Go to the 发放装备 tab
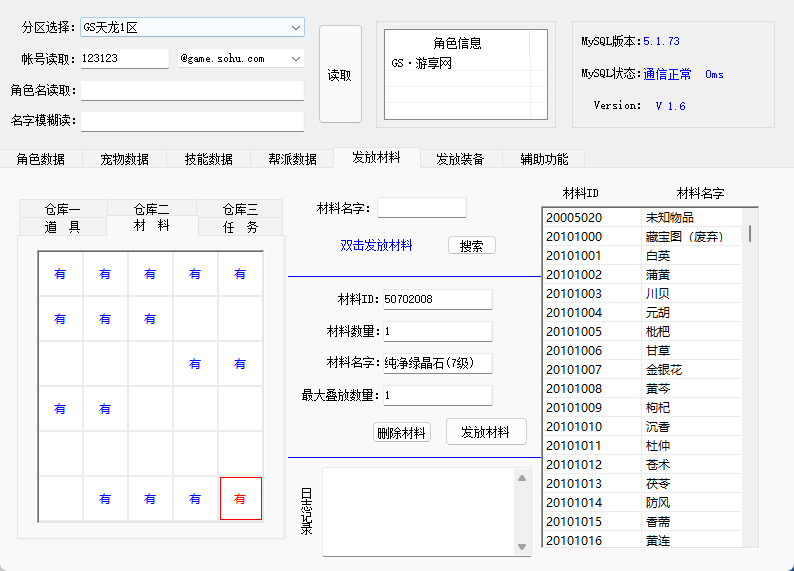Screen dimensions: 794x571 tap(460, 159)
